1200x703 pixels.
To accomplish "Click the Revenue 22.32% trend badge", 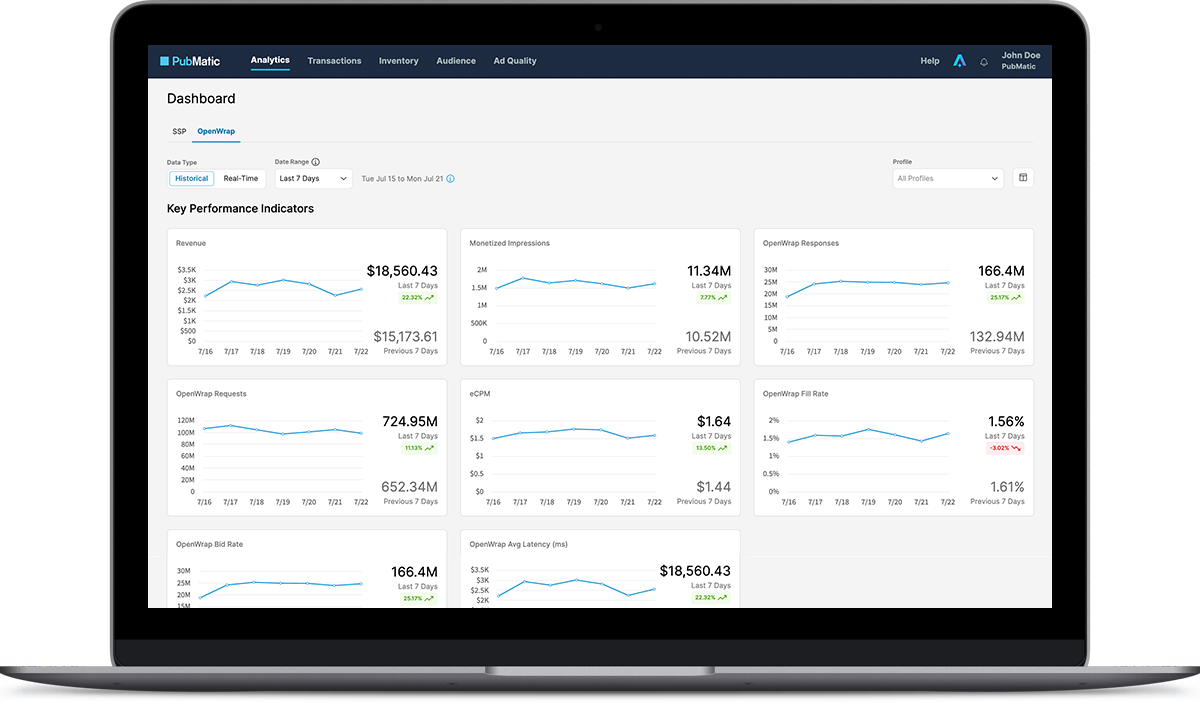I will point(417,297).
